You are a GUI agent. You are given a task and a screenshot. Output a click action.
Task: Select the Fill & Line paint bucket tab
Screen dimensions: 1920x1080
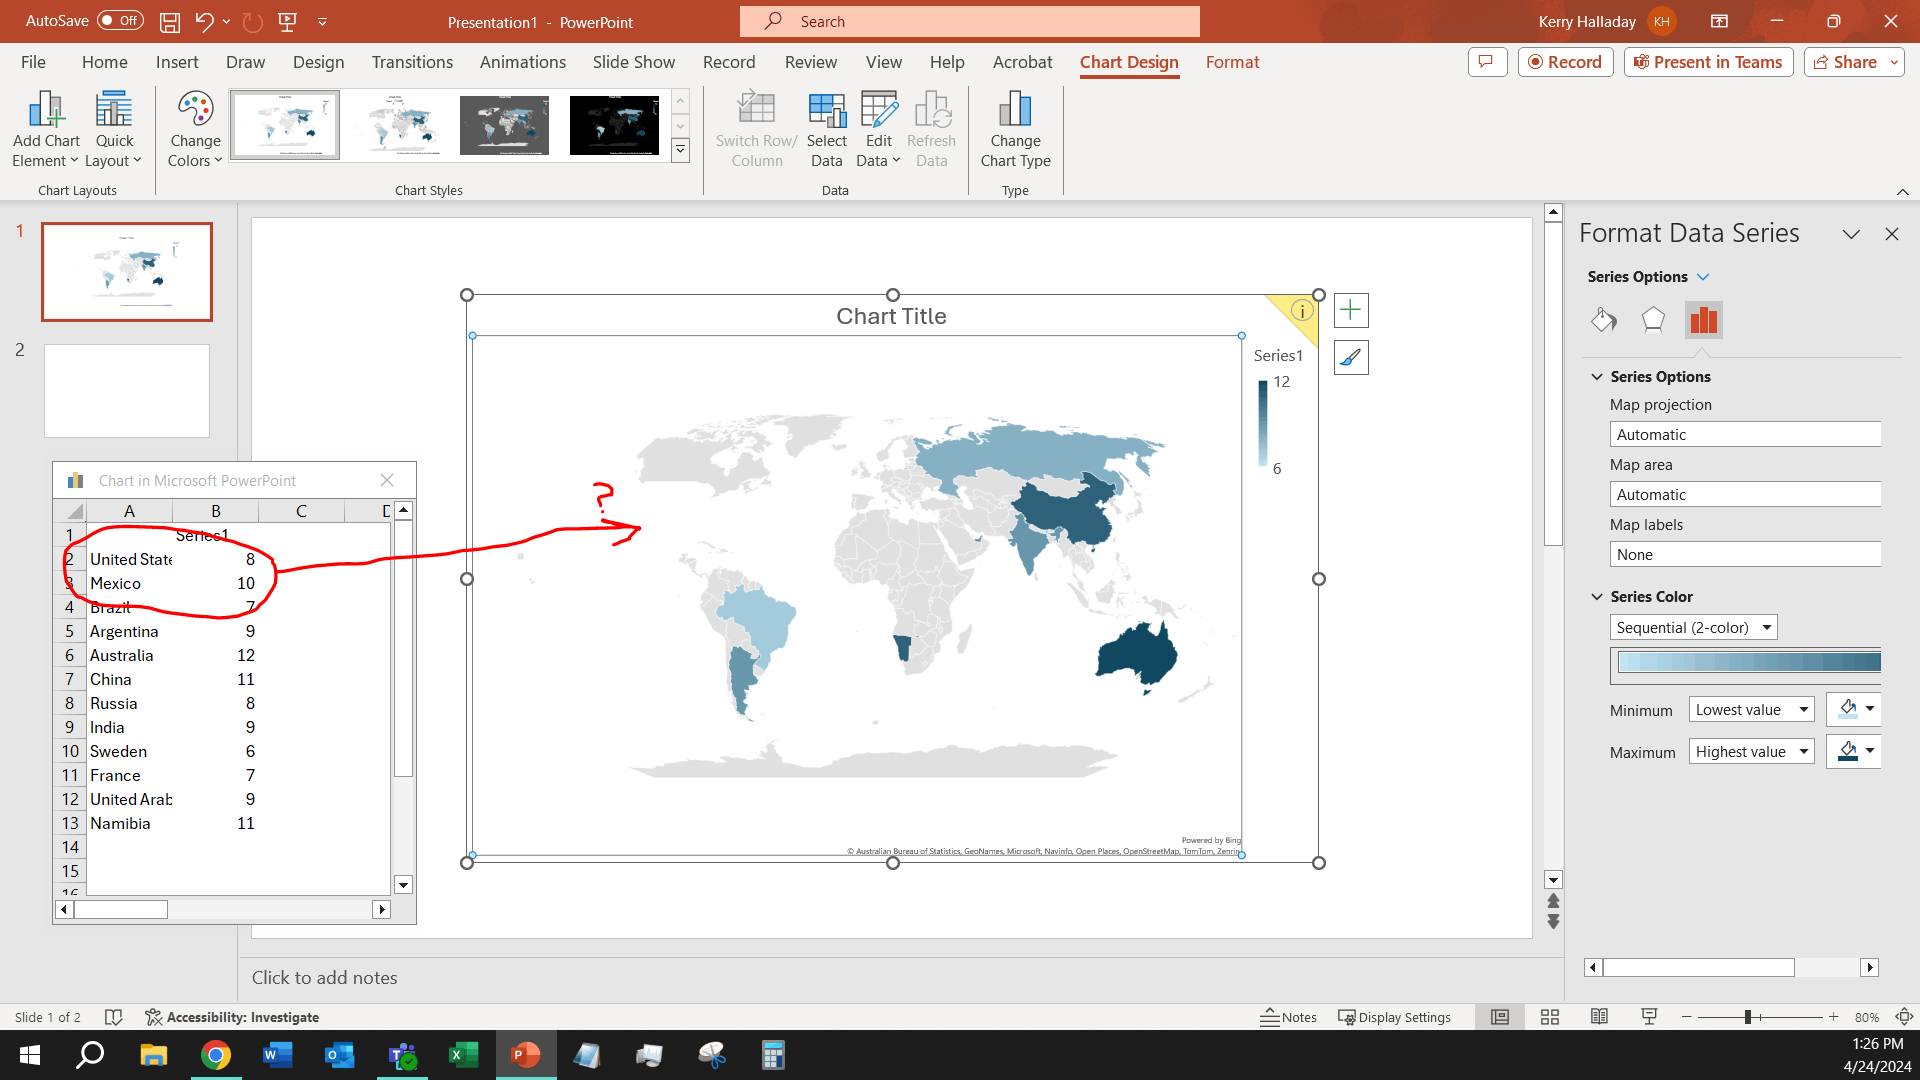tap(1604, 320)
